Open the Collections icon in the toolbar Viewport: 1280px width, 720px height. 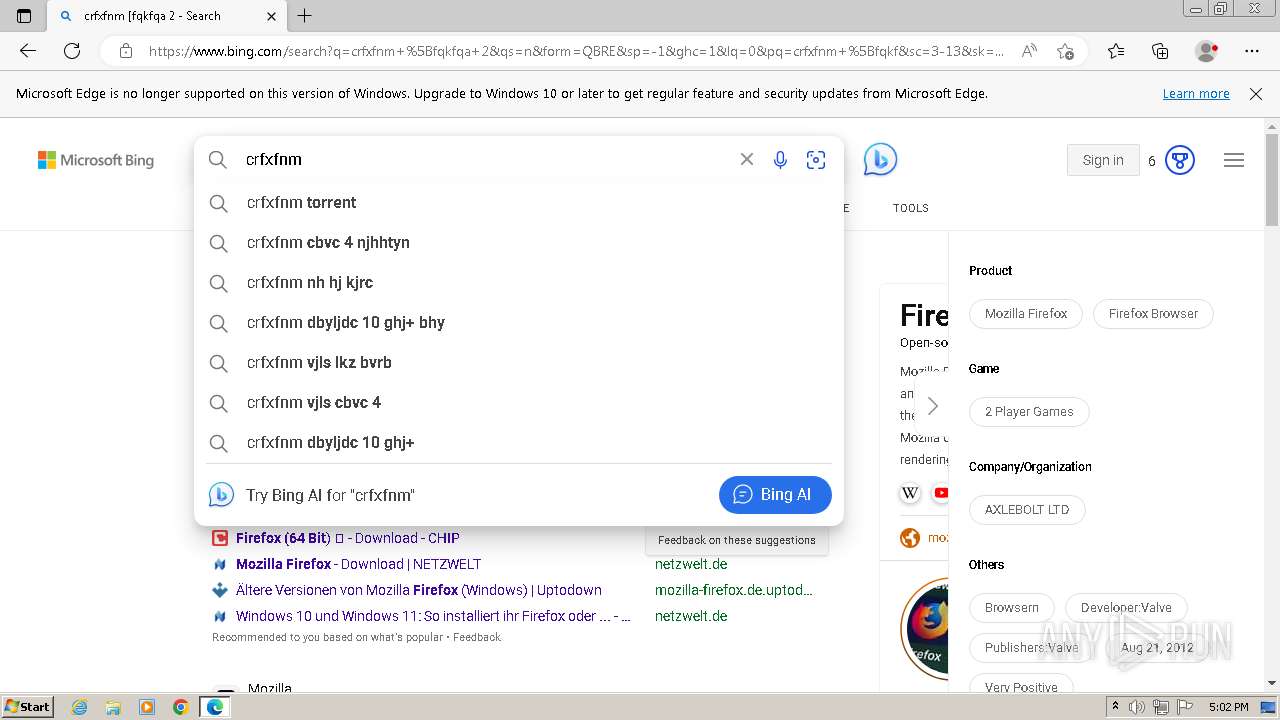(x=1160, y=51)
